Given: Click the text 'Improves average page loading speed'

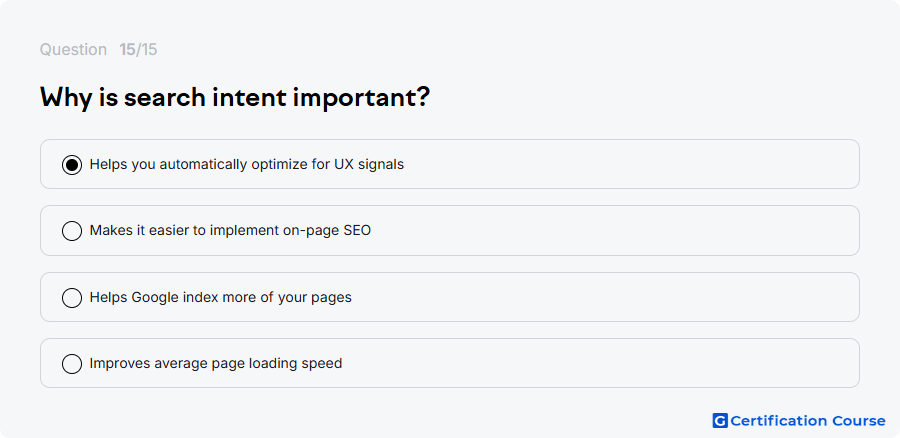Looking at the screenshot, I should coord(216,363).
